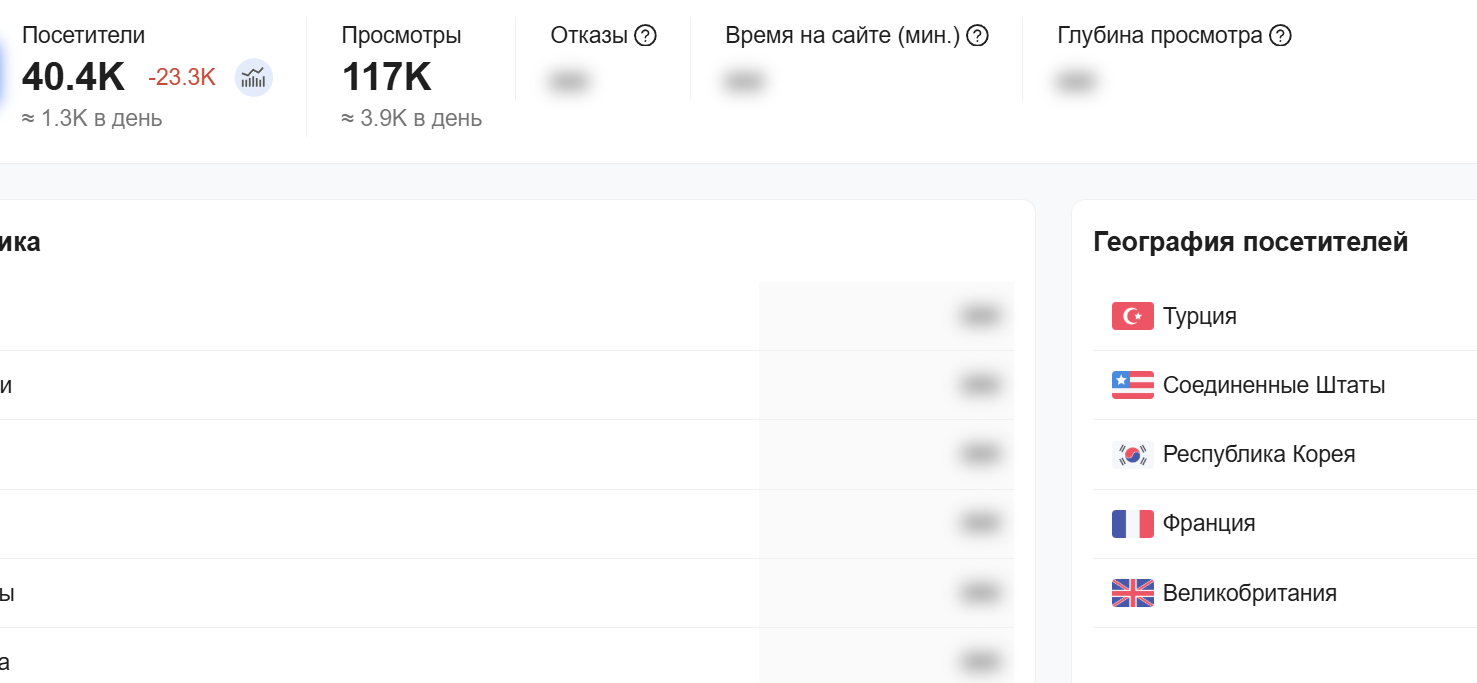Select Соединенные Штаты in the visitor geography
The height and width of the screenshot is (683, 1477).
pyautogui.click(x=1274, y=385)
